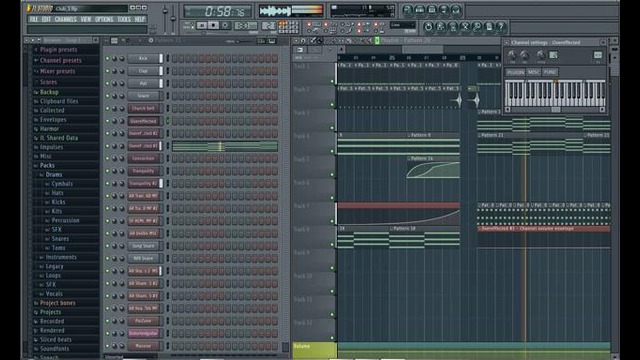Click the Record transport button
The image size is (640, 360).
225,25
